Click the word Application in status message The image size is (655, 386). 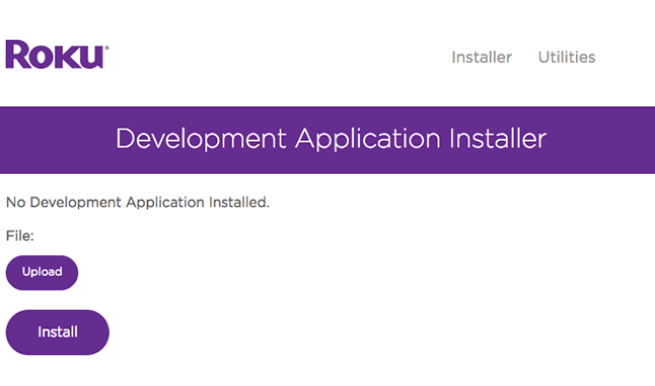pos(165,203)
